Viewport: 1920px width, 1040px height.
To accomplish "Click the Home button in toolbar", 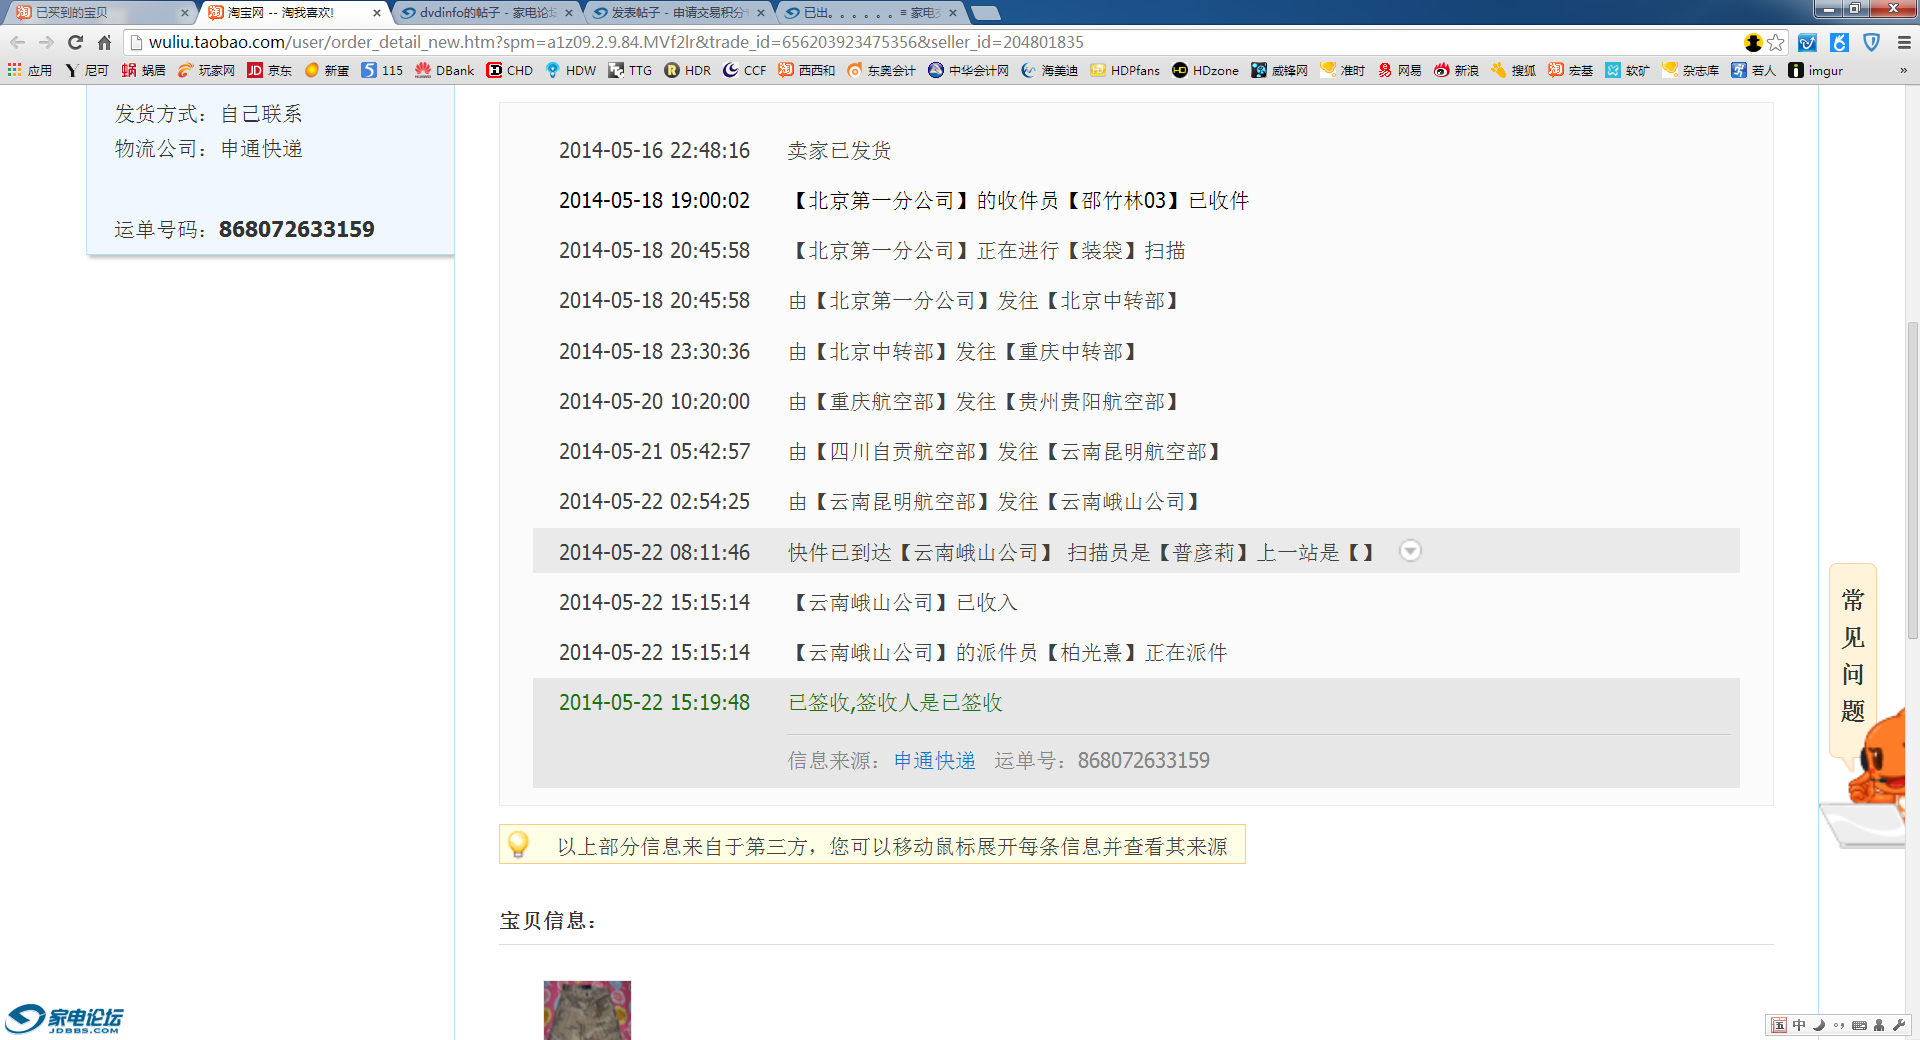I will pos(104,42).
